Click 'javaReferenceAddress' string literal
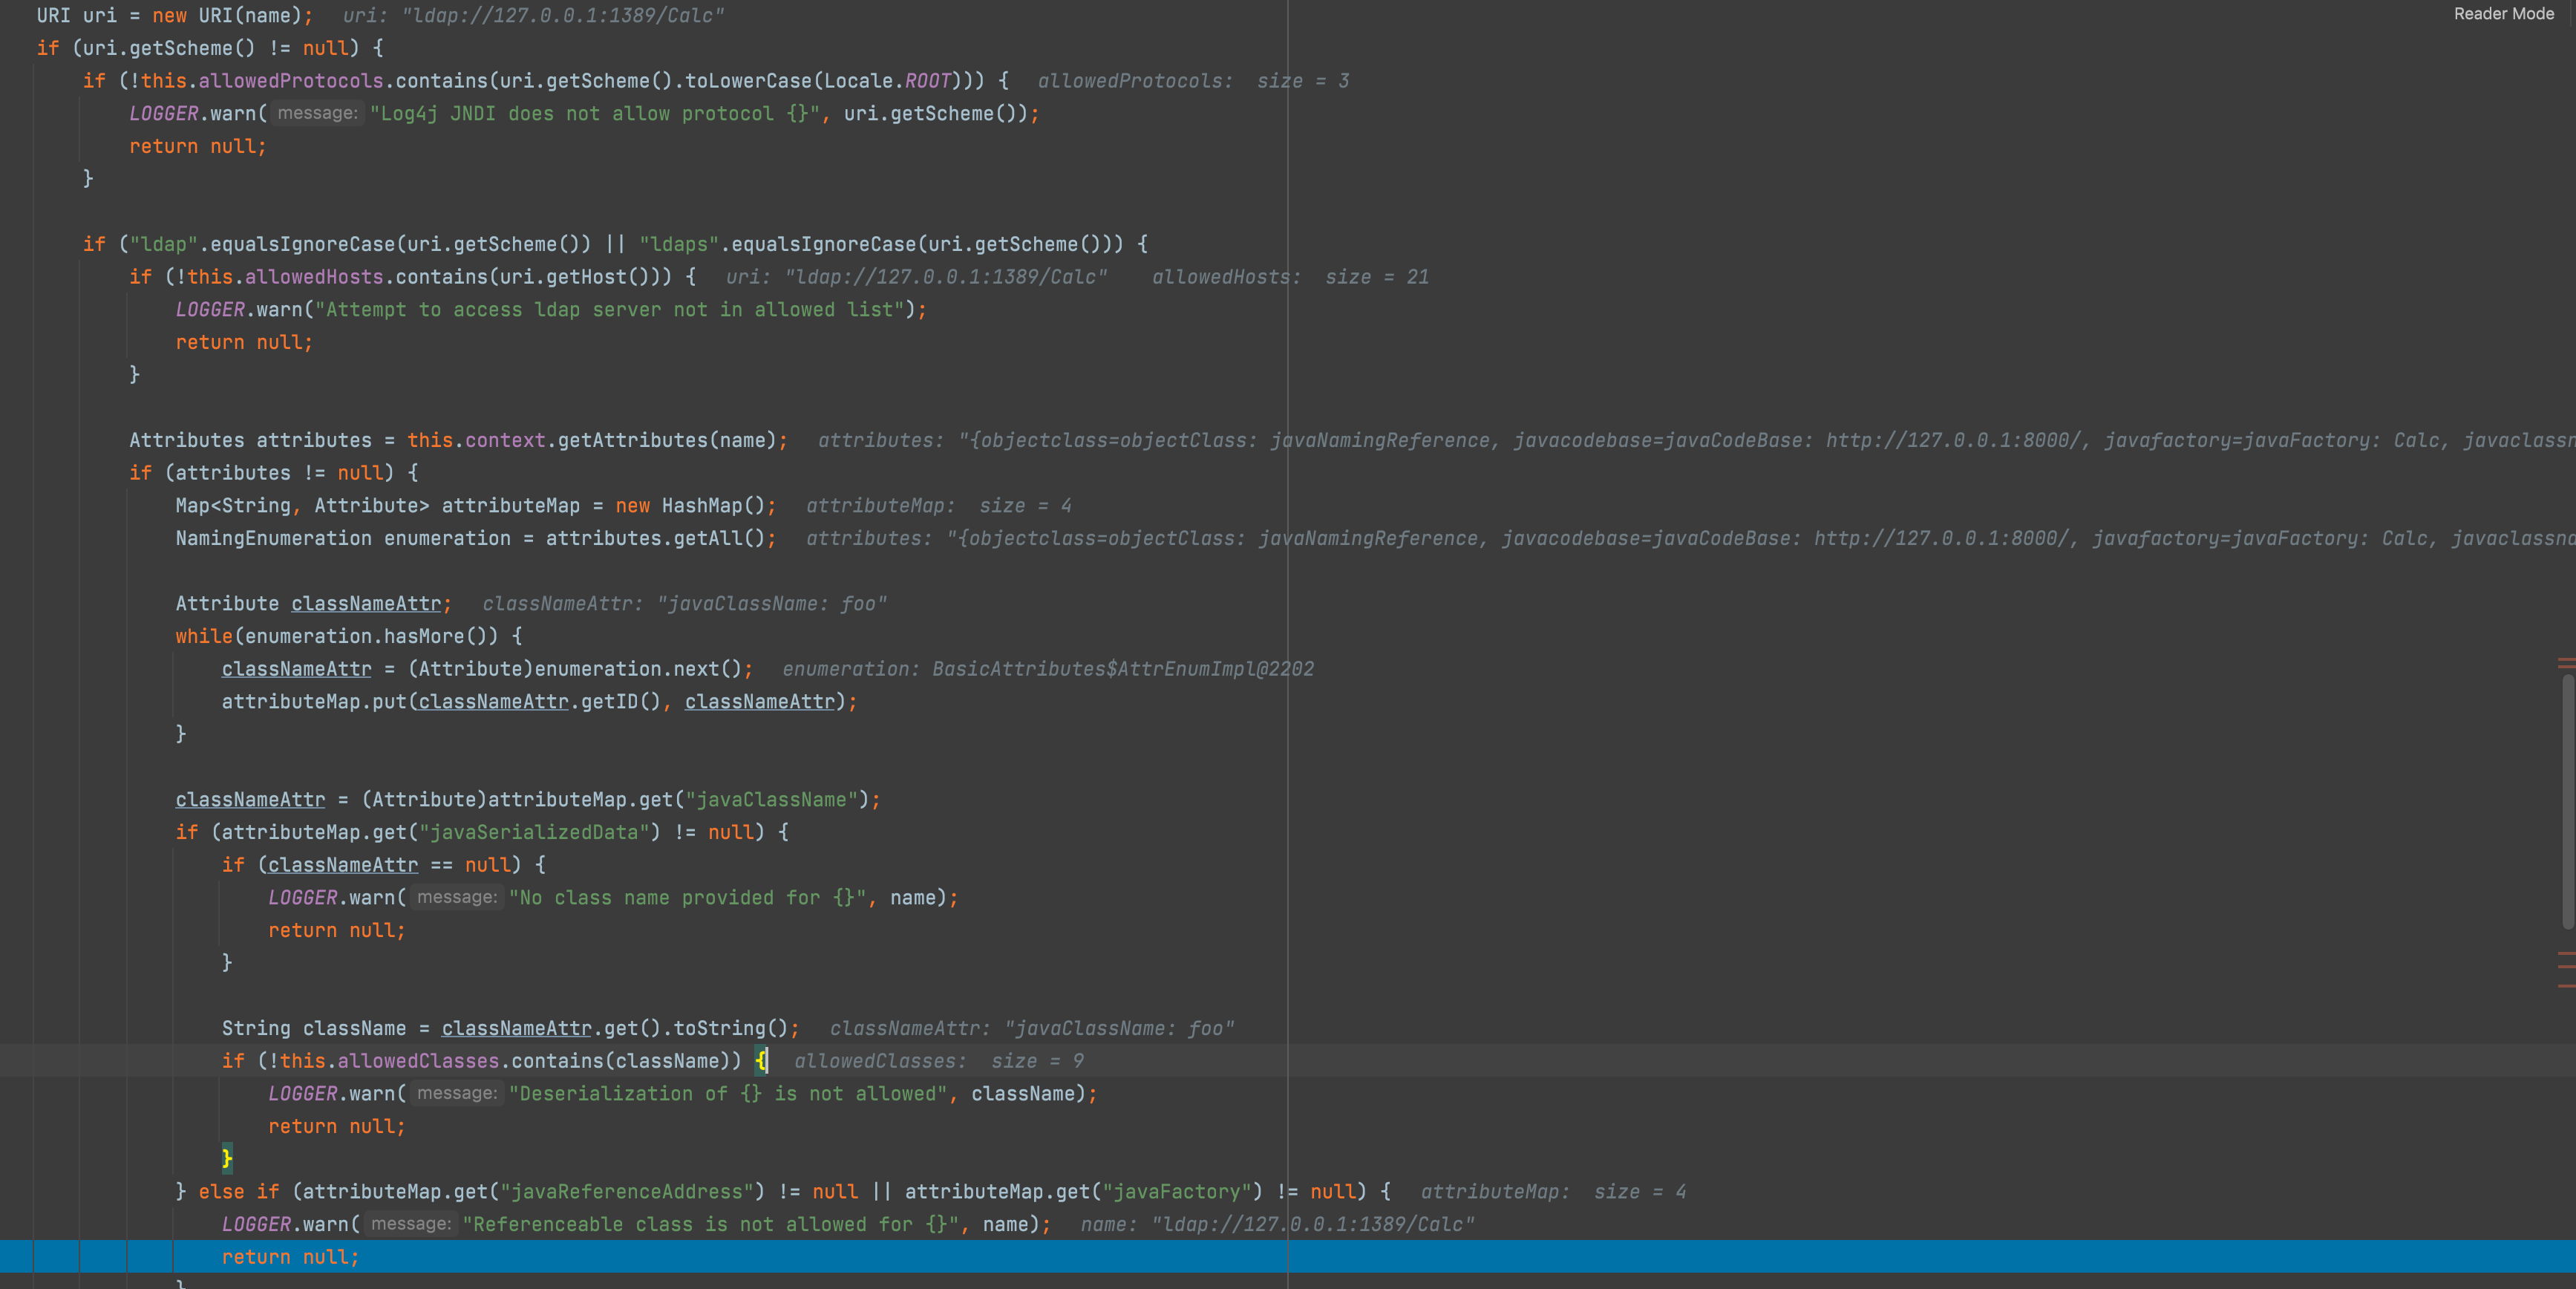 pos(627,1191)
